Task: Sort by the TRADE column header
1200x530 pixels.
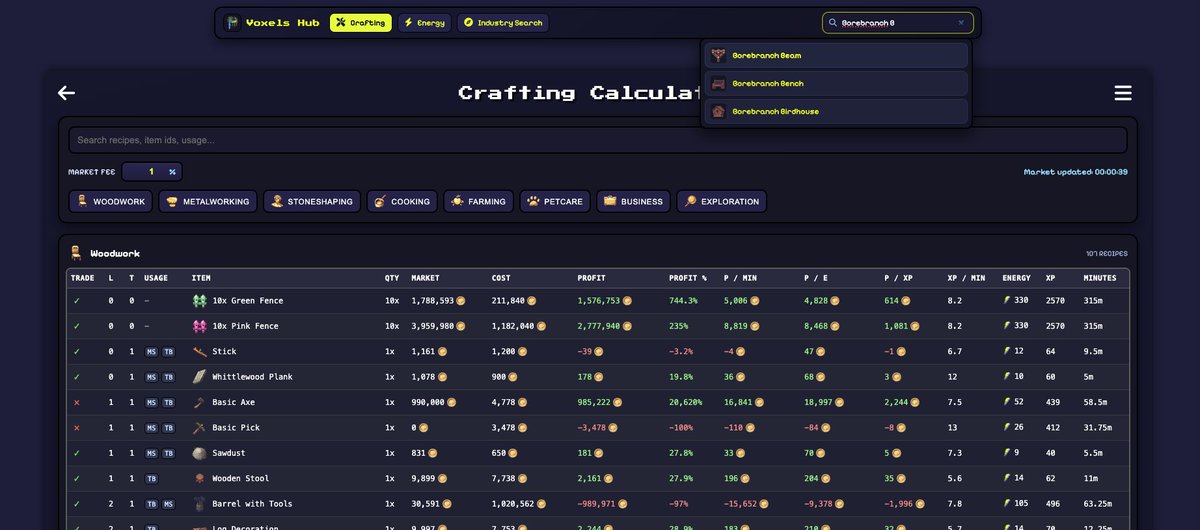Action: point(82,278)
